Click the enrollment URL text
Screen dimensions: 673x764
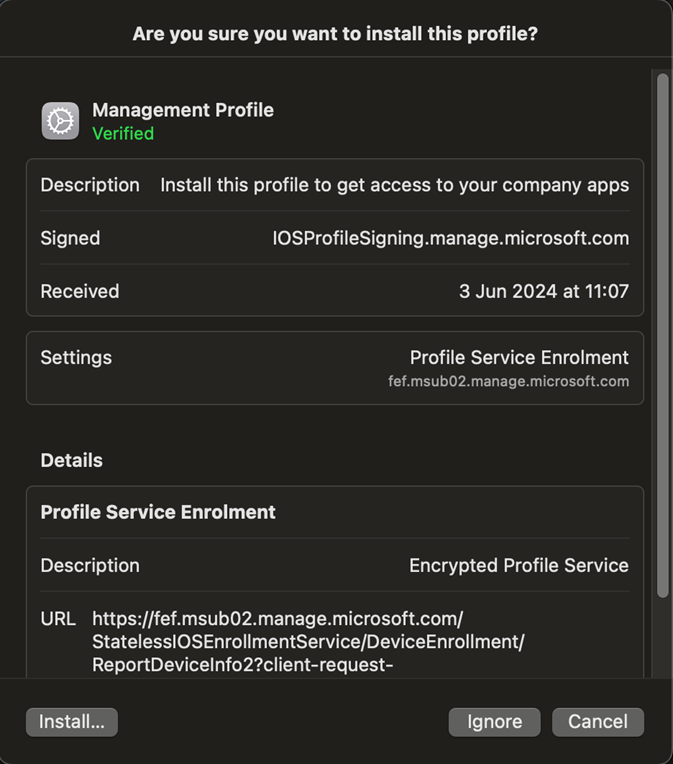[x=308, y=642]
